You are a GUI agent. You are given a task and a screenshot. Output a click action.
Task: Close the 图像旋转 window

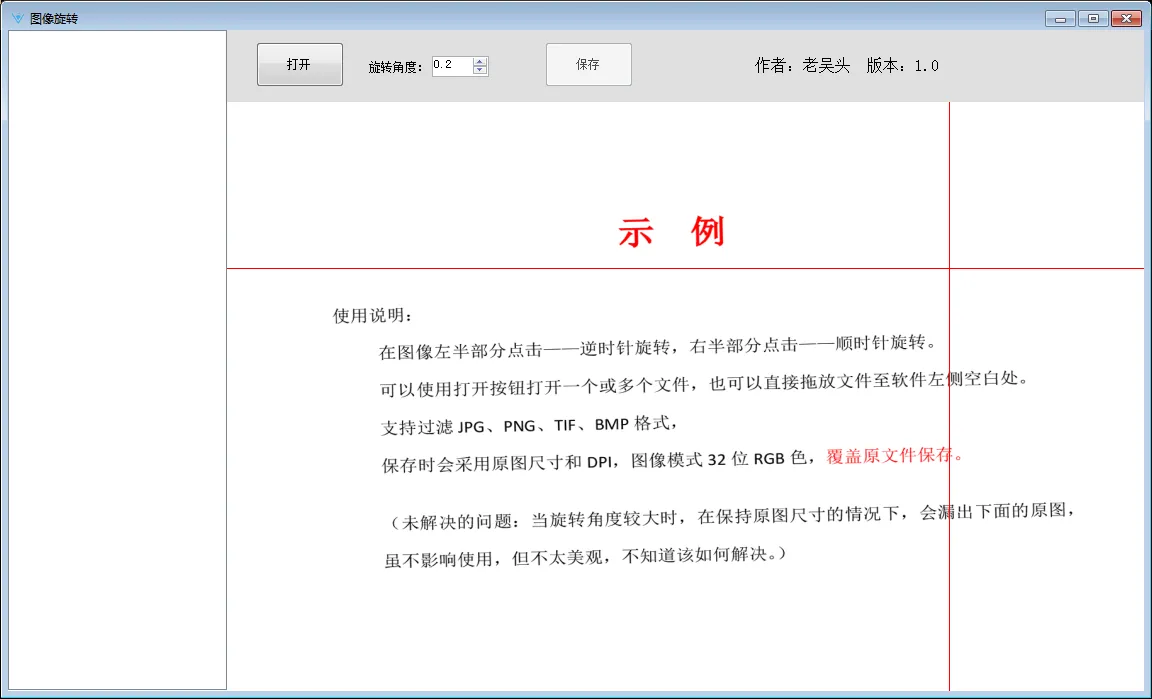(x=1126, y=18)
